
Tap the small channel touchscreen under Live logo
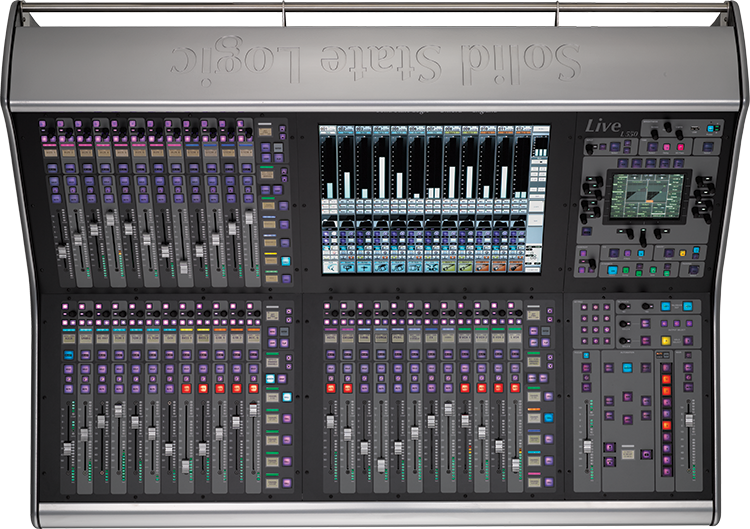click(647, 195)
